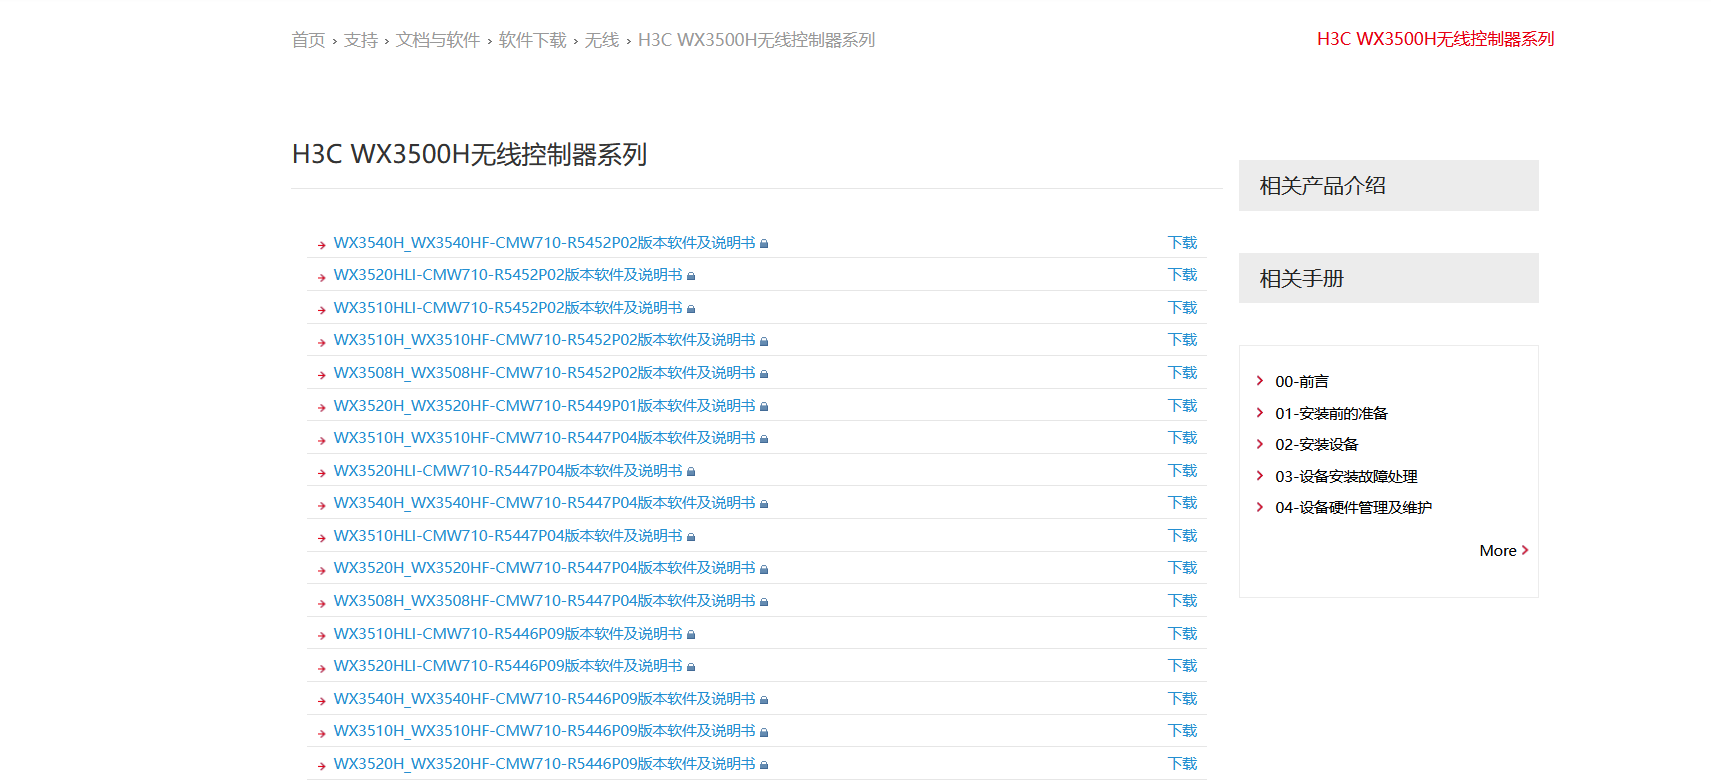
Task: Open WX3520H_WX3520HF-CMW710-R5446P09 software entry
Action: (x=544, y=764)
